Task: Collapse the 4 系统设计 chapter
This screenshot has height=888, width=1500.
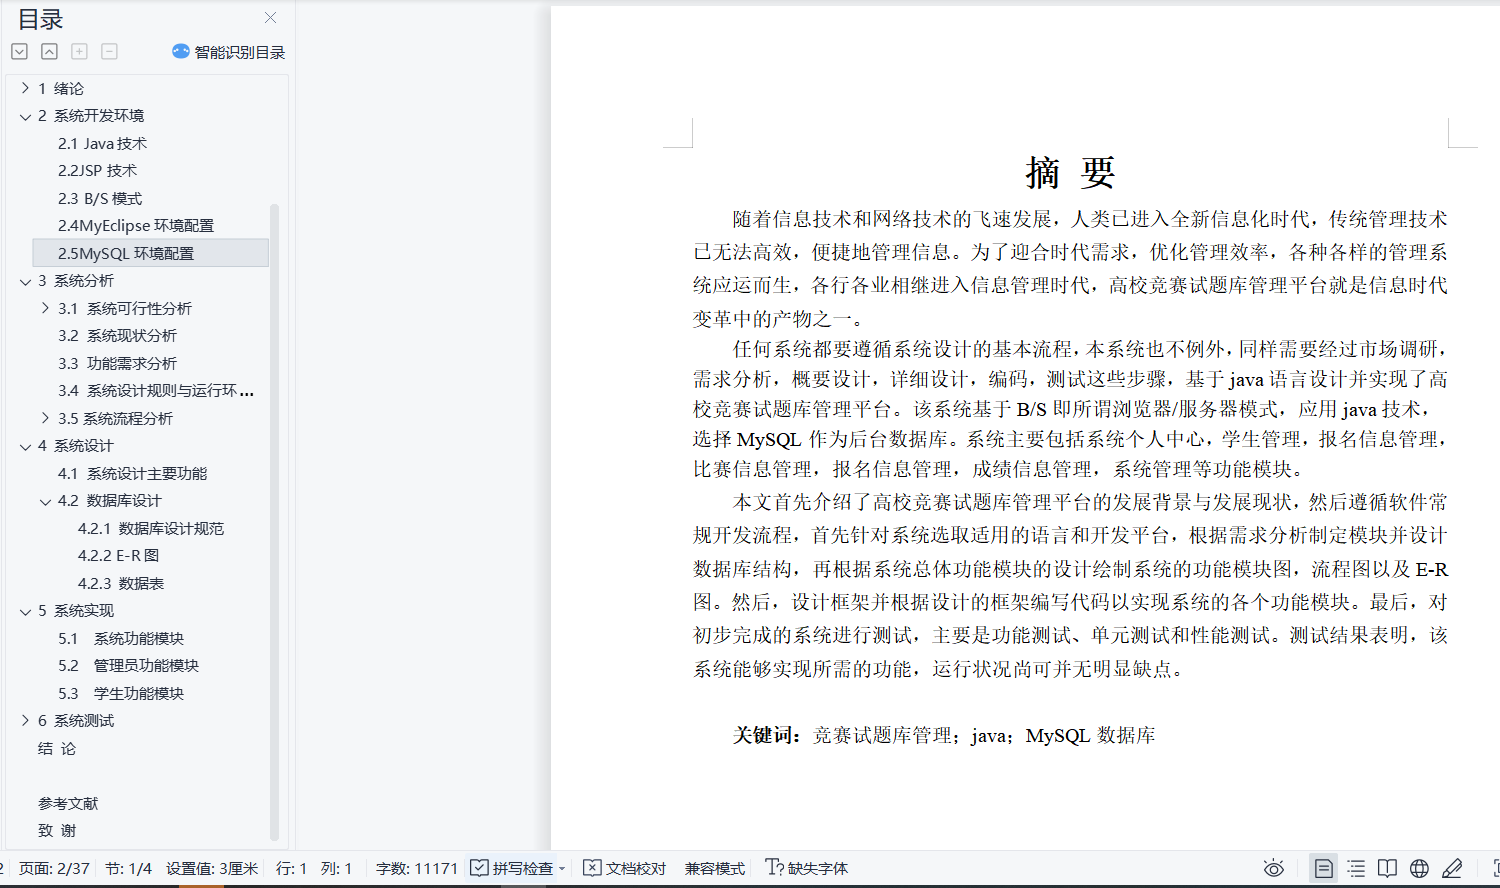Action: tap(25, 446)
